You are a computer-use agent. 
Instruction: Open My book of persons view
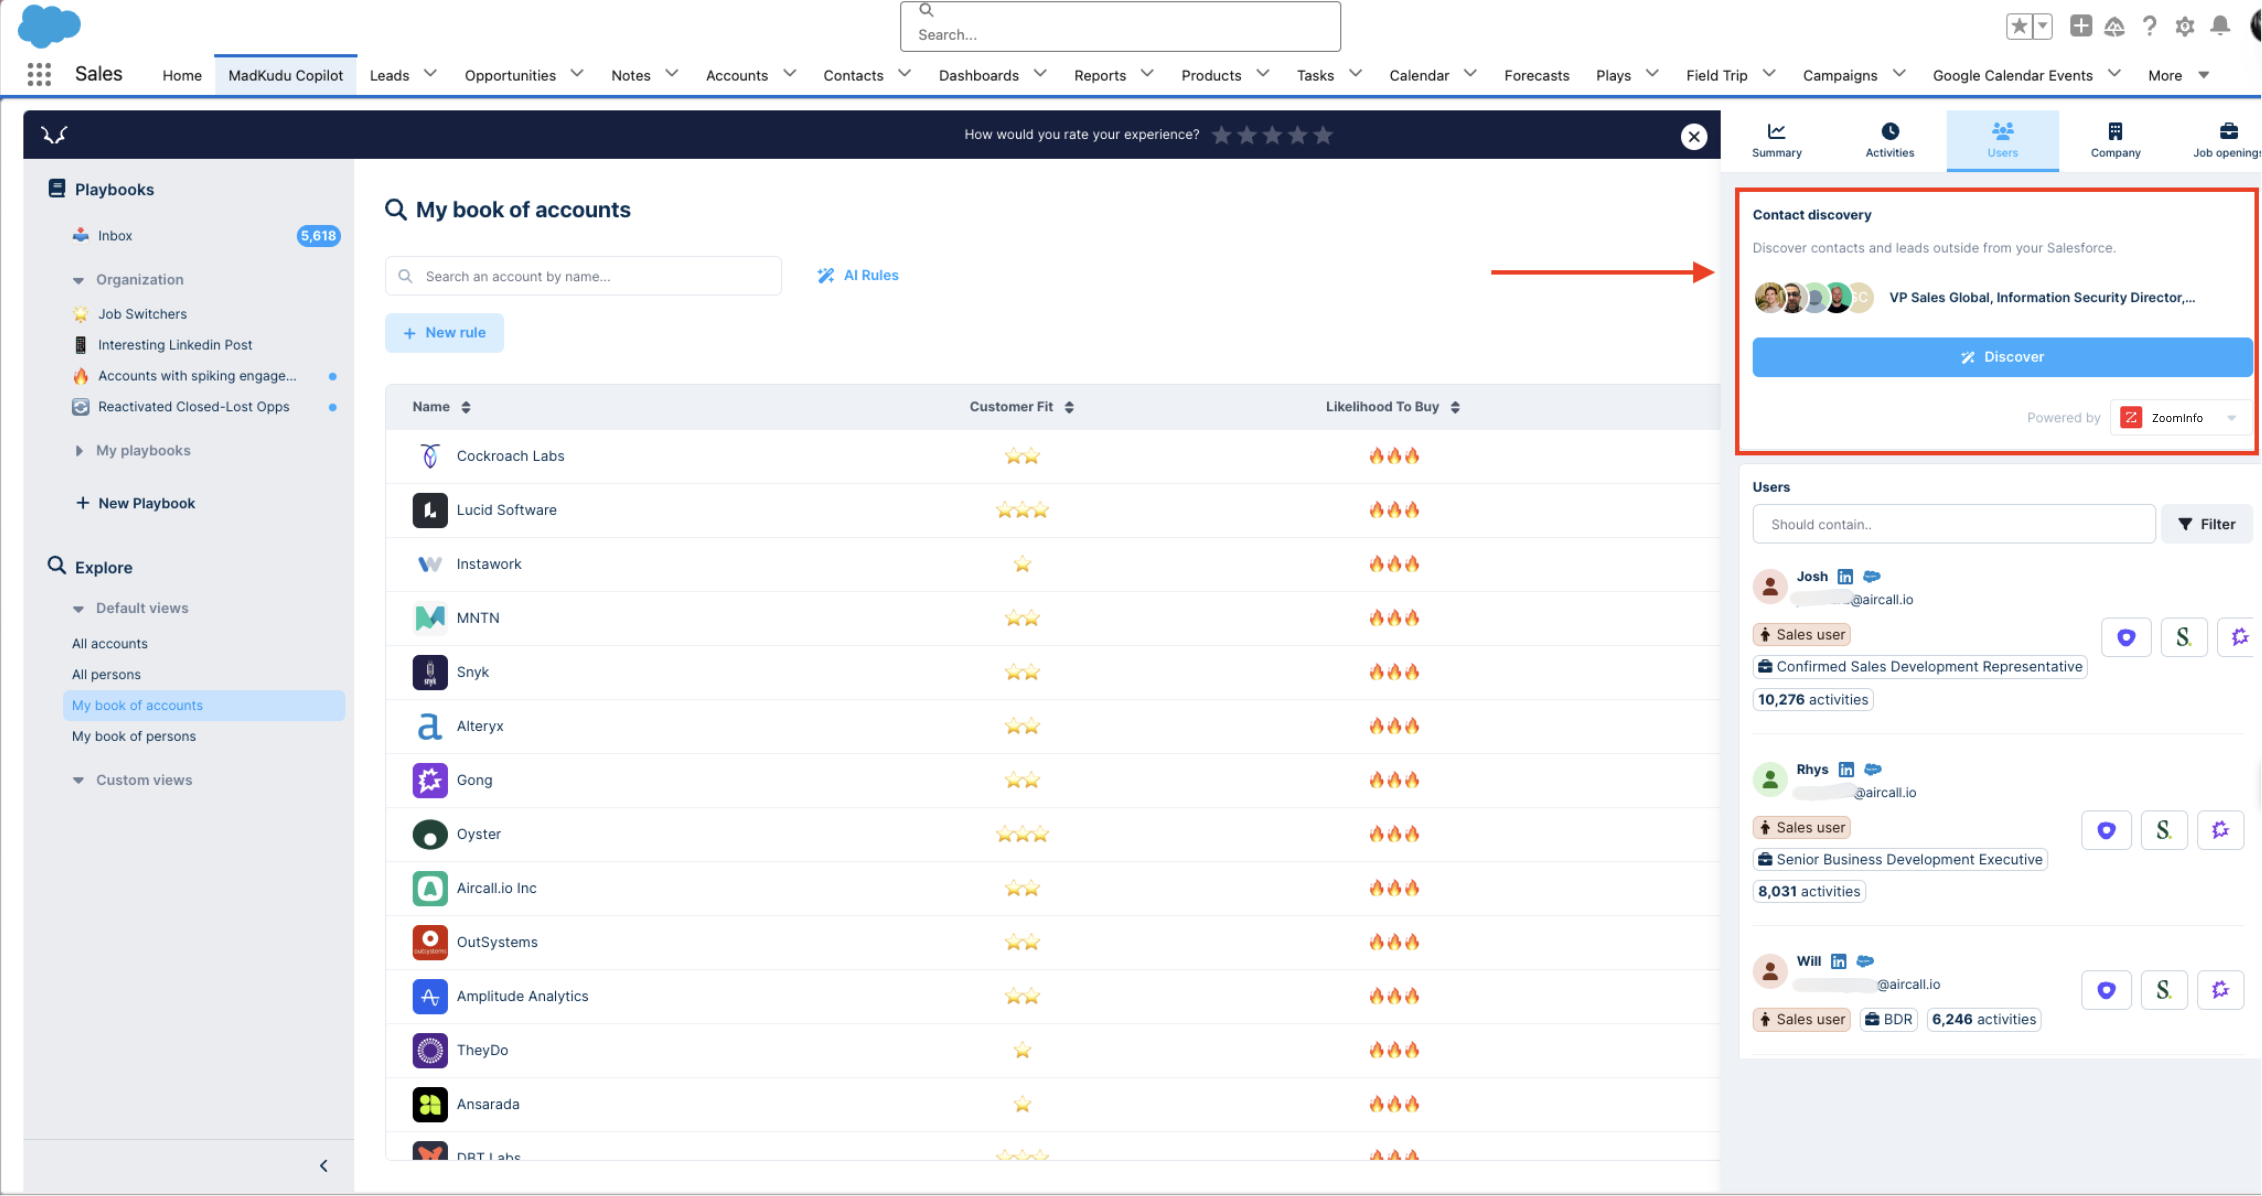pyautogui.click(x=134, y=737)
